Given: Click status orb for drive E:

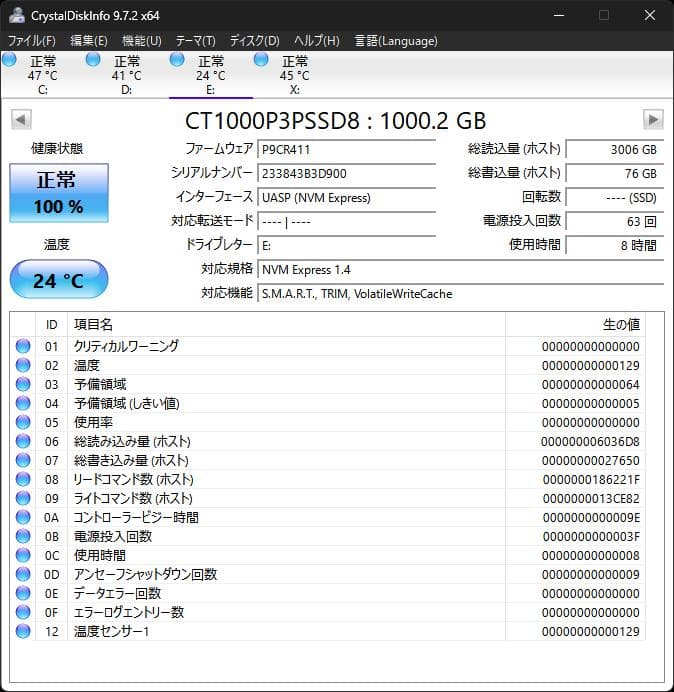Looking at the screenshot, I should 177,60.
